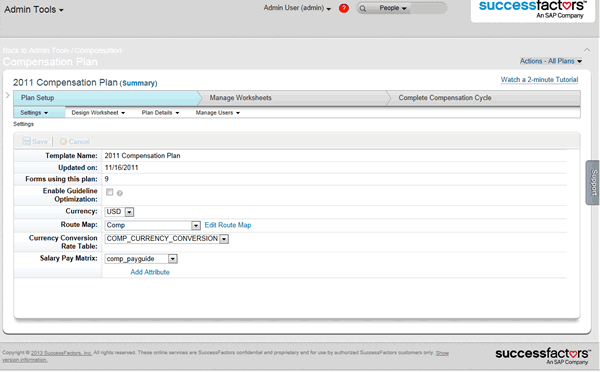Open the Edit Route Map link

228,225
